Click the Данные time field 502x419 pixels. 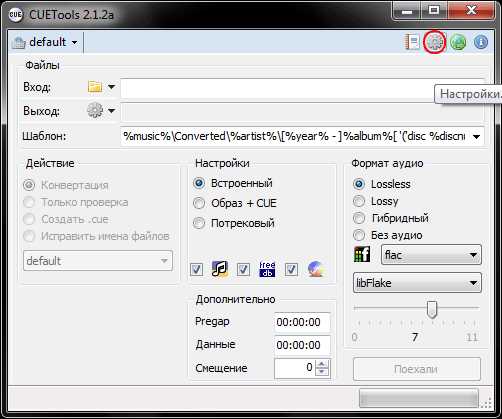point(302,345)
